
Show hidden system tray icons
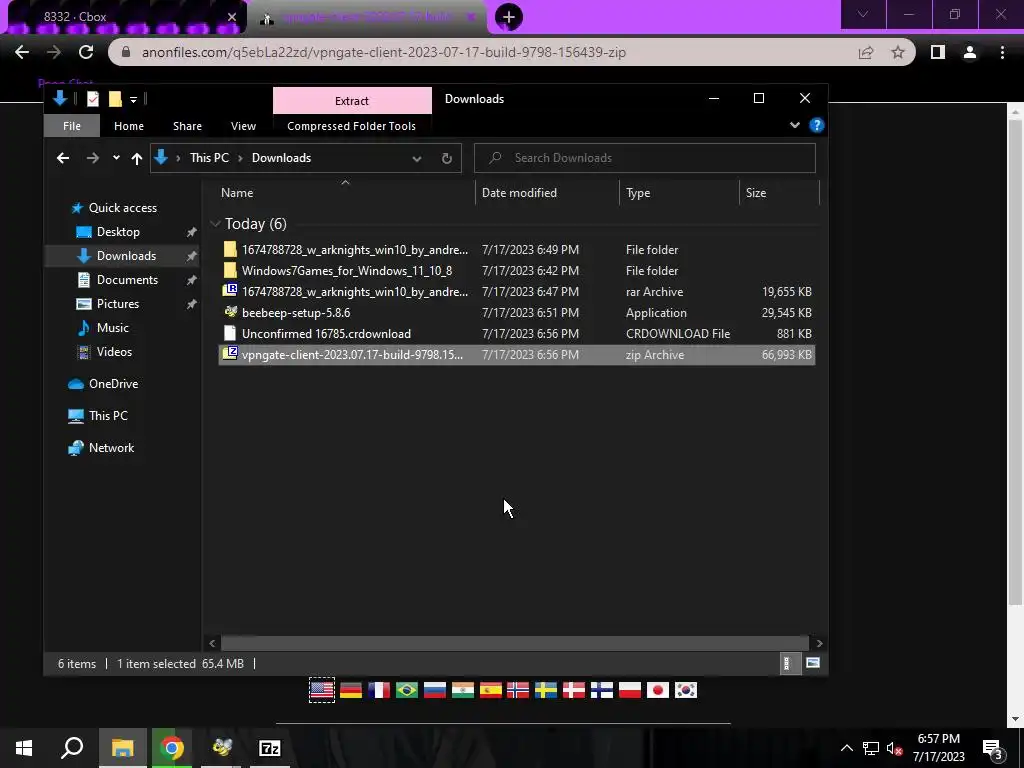[x=846, y=748]
